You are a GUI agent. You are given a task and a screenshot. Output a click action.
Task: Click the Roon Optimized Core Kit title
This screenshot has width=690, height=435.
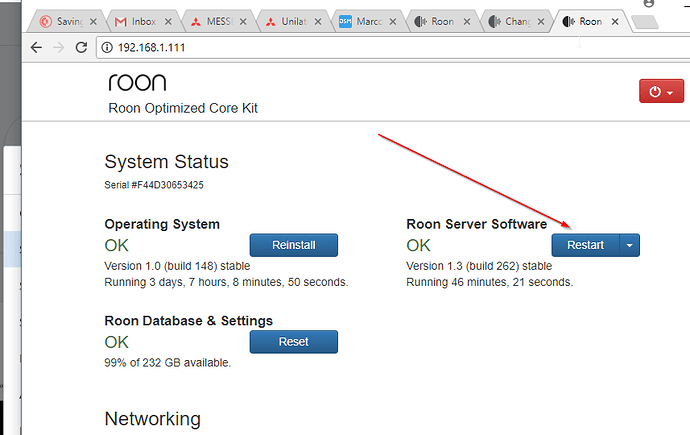183,108
